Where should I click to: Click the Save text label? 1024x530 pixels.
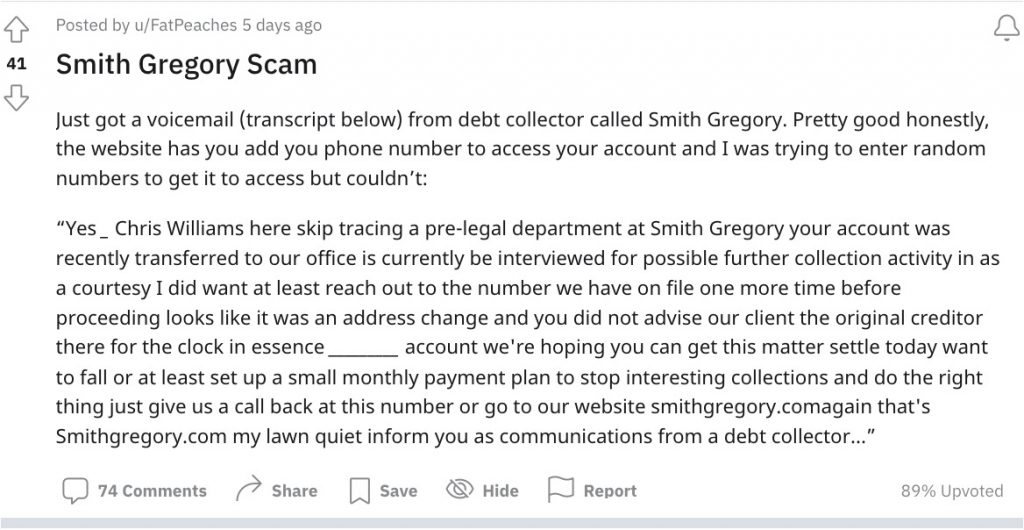pos(398,491)
